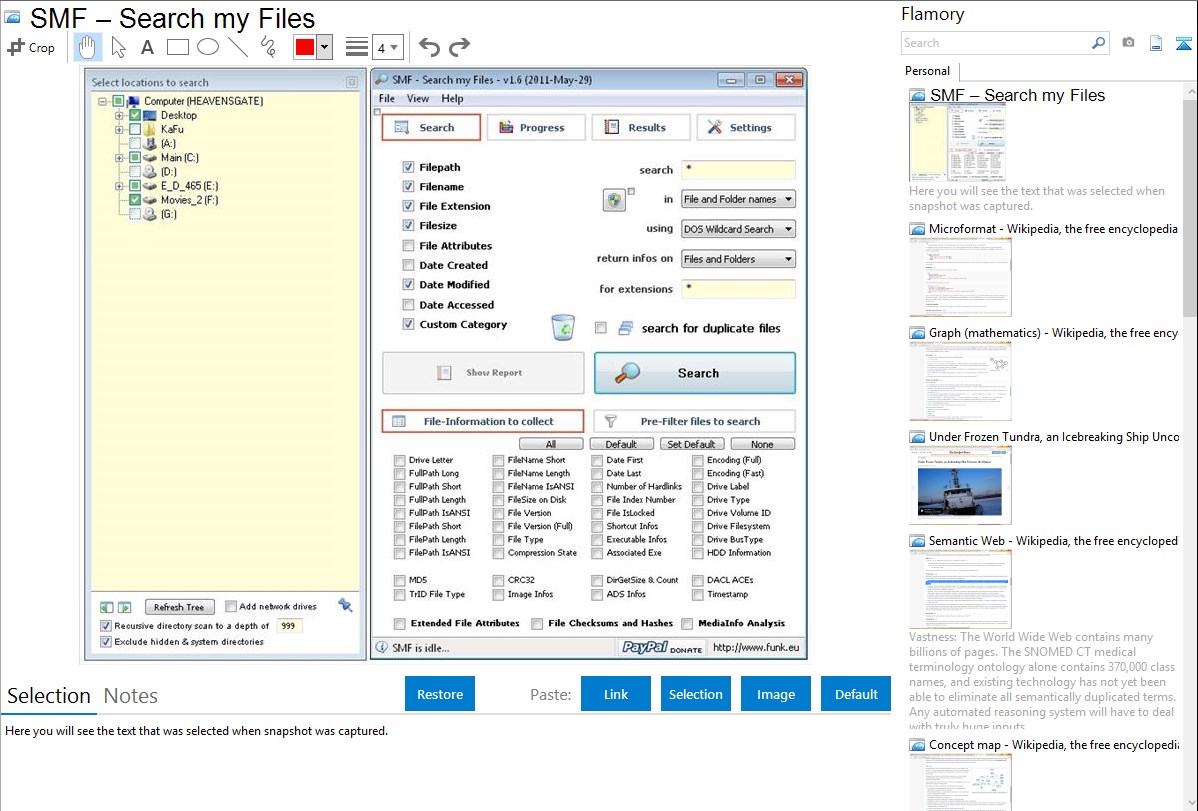1198x811 pixels.
Task: Click the 'for extensions' input field
Action: point(738,289)
